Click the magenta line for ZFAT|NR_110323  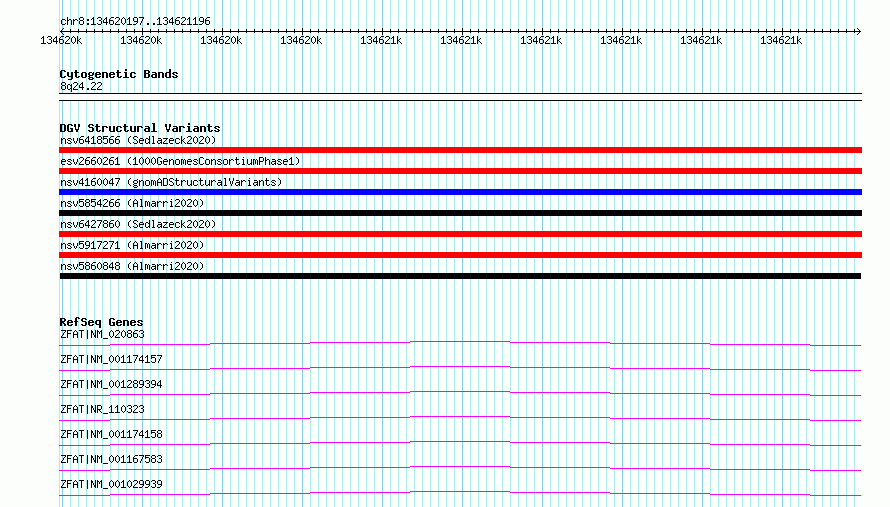point(460,418)
